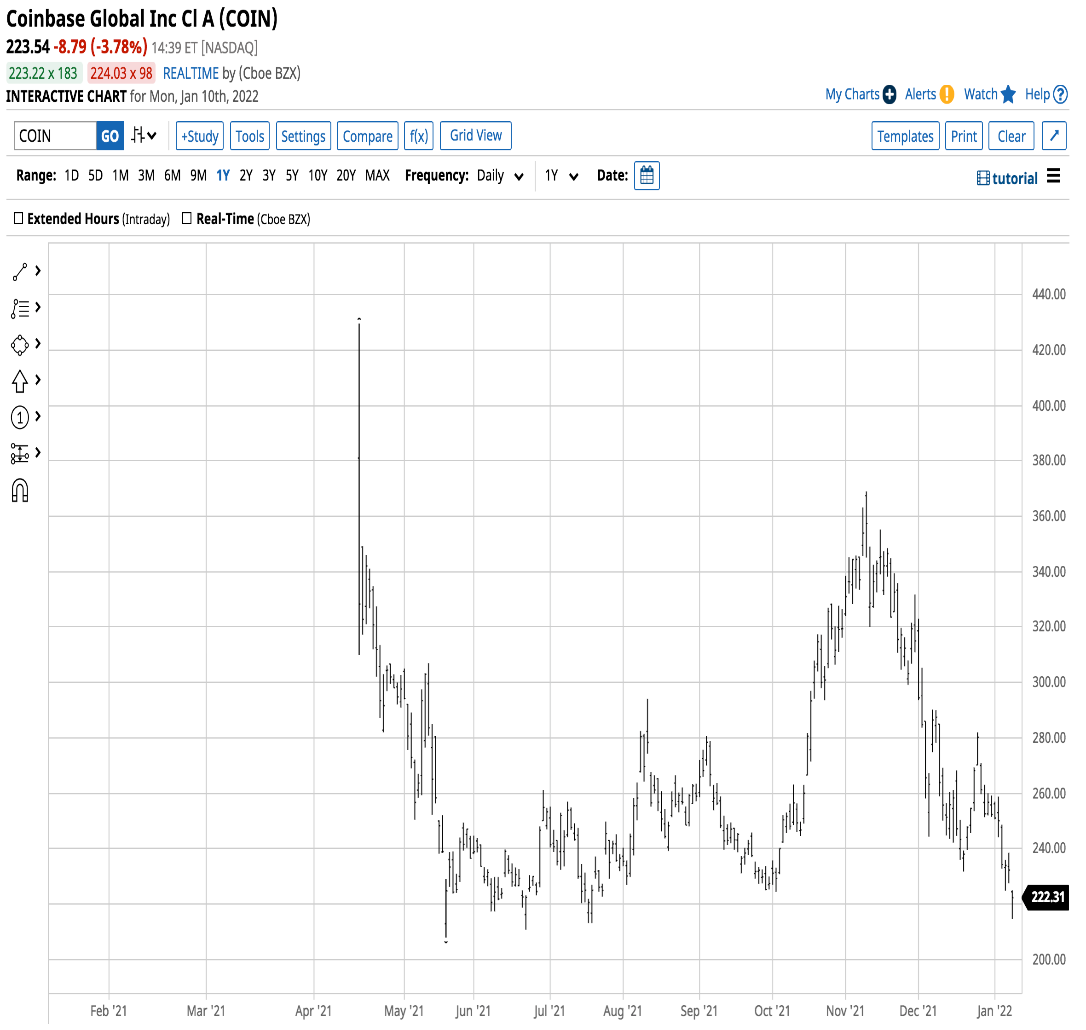The image size is (1086, 1030).
Task: Select the line drawing tool icon
Action: [x=19, y=272]
